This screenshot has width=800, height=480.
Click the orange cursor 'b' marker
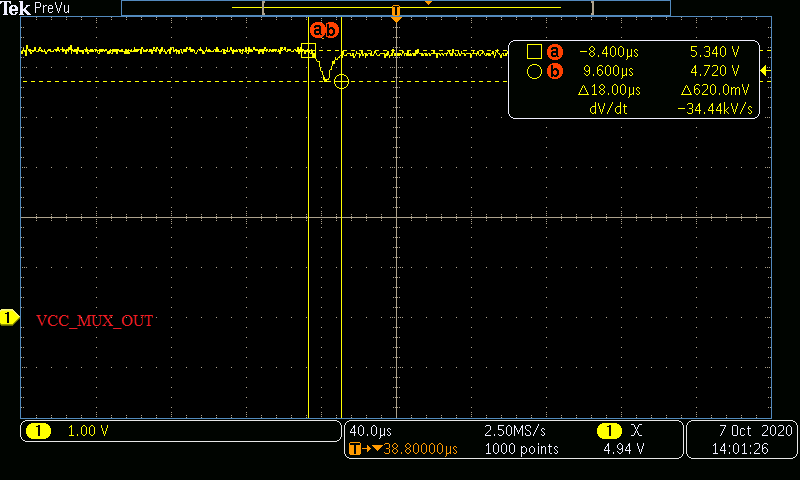[x=332, y=30]
